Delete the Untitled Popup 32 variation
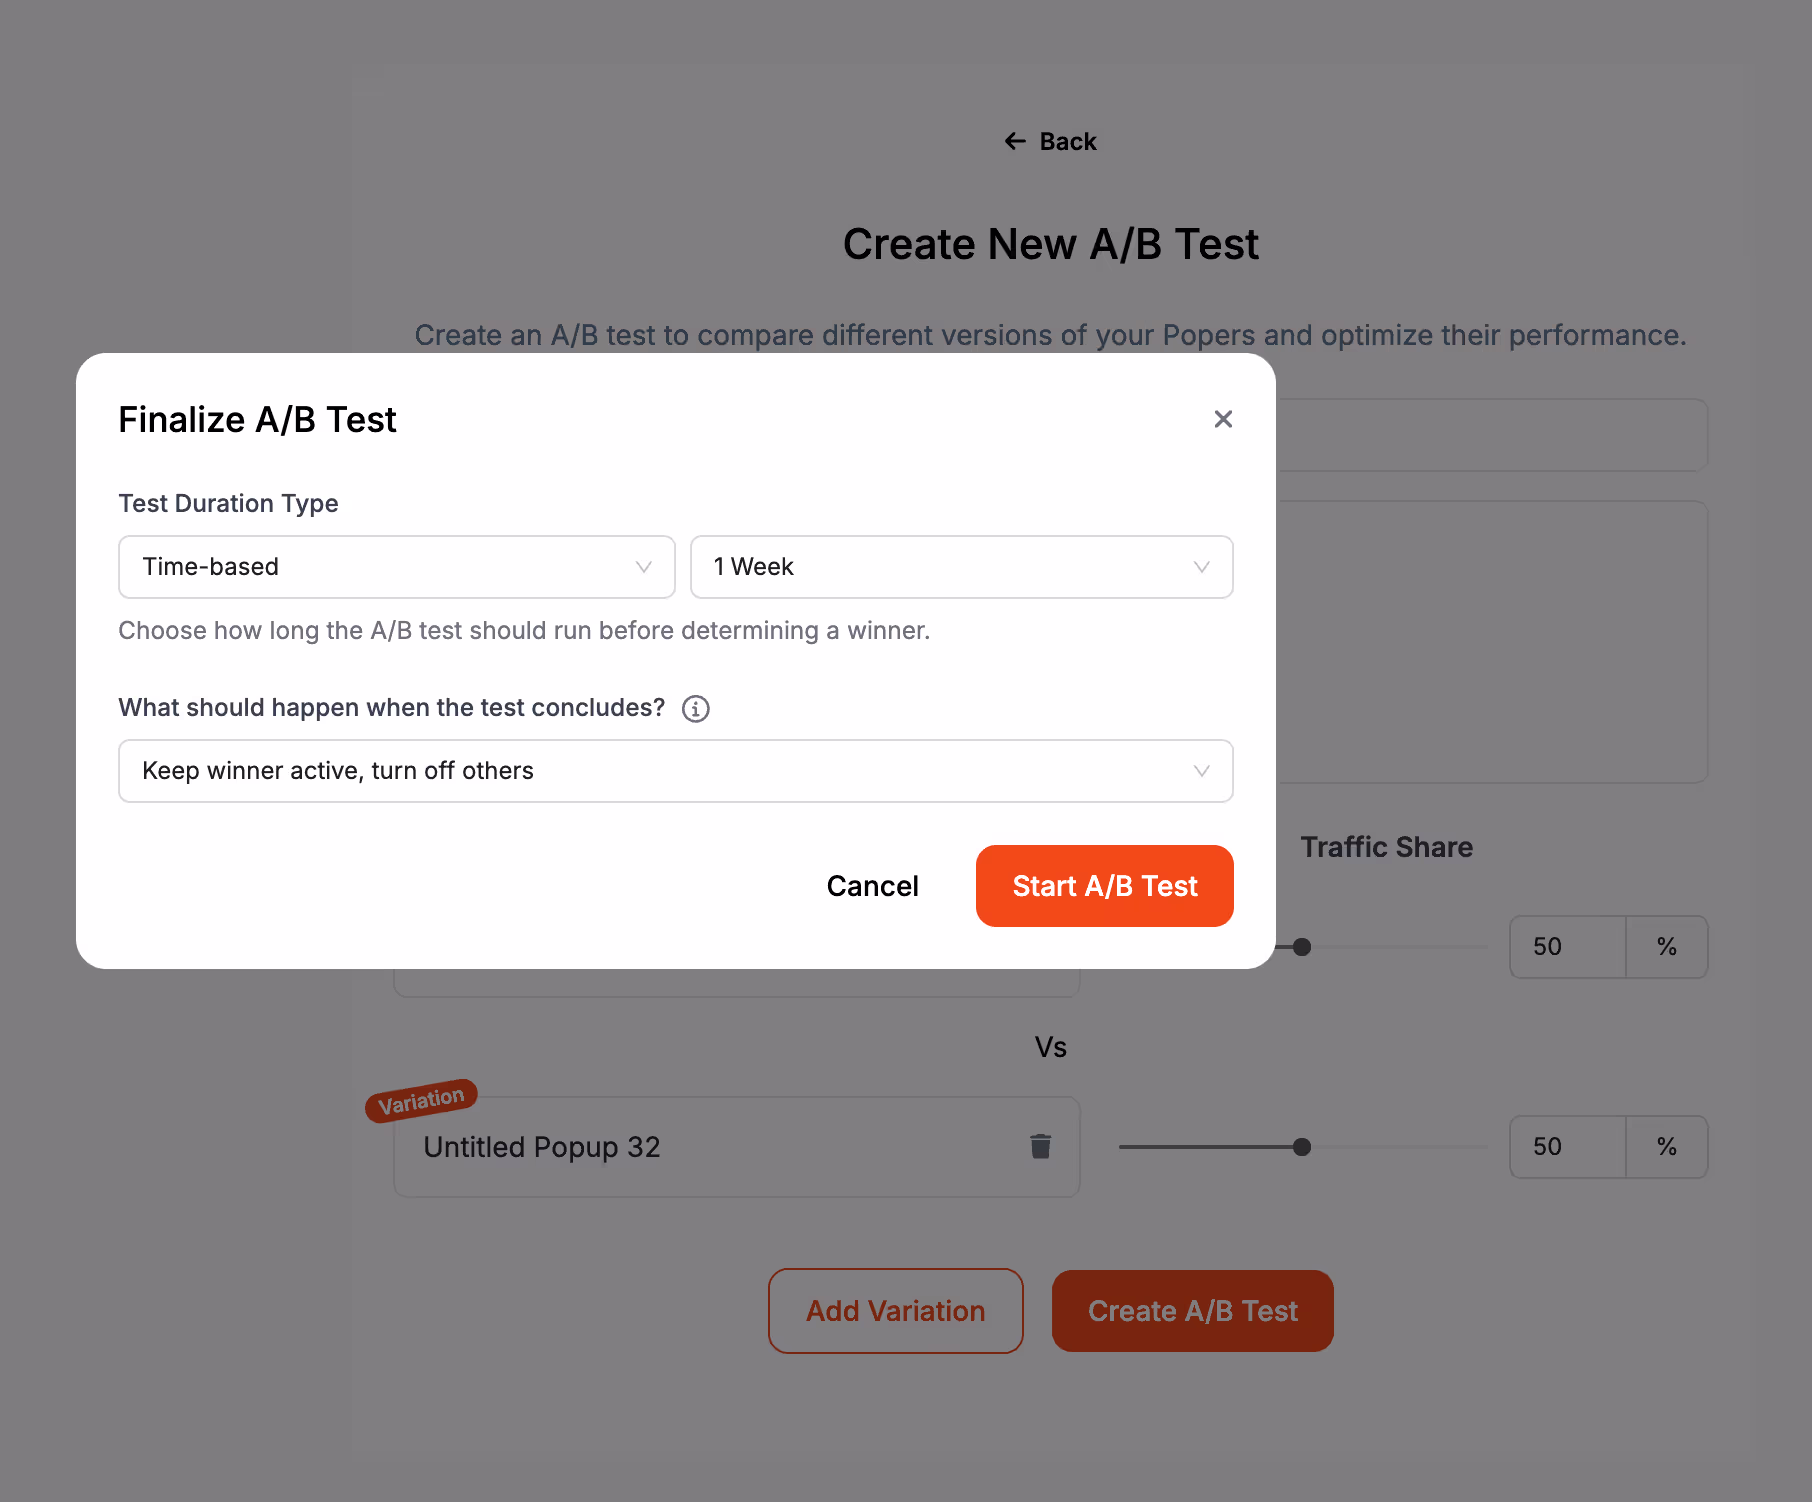Viewport: 1812px width, 1502px height. (x=1040, y=1146)
